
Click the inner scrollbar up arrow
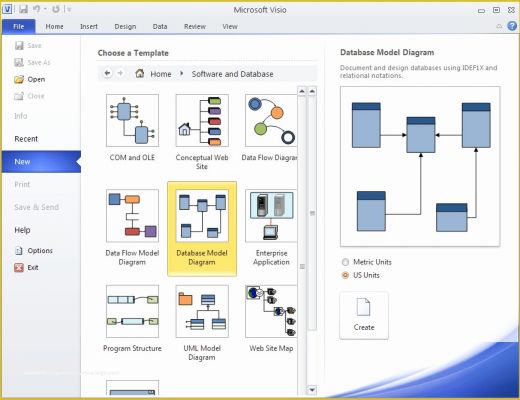302,91
